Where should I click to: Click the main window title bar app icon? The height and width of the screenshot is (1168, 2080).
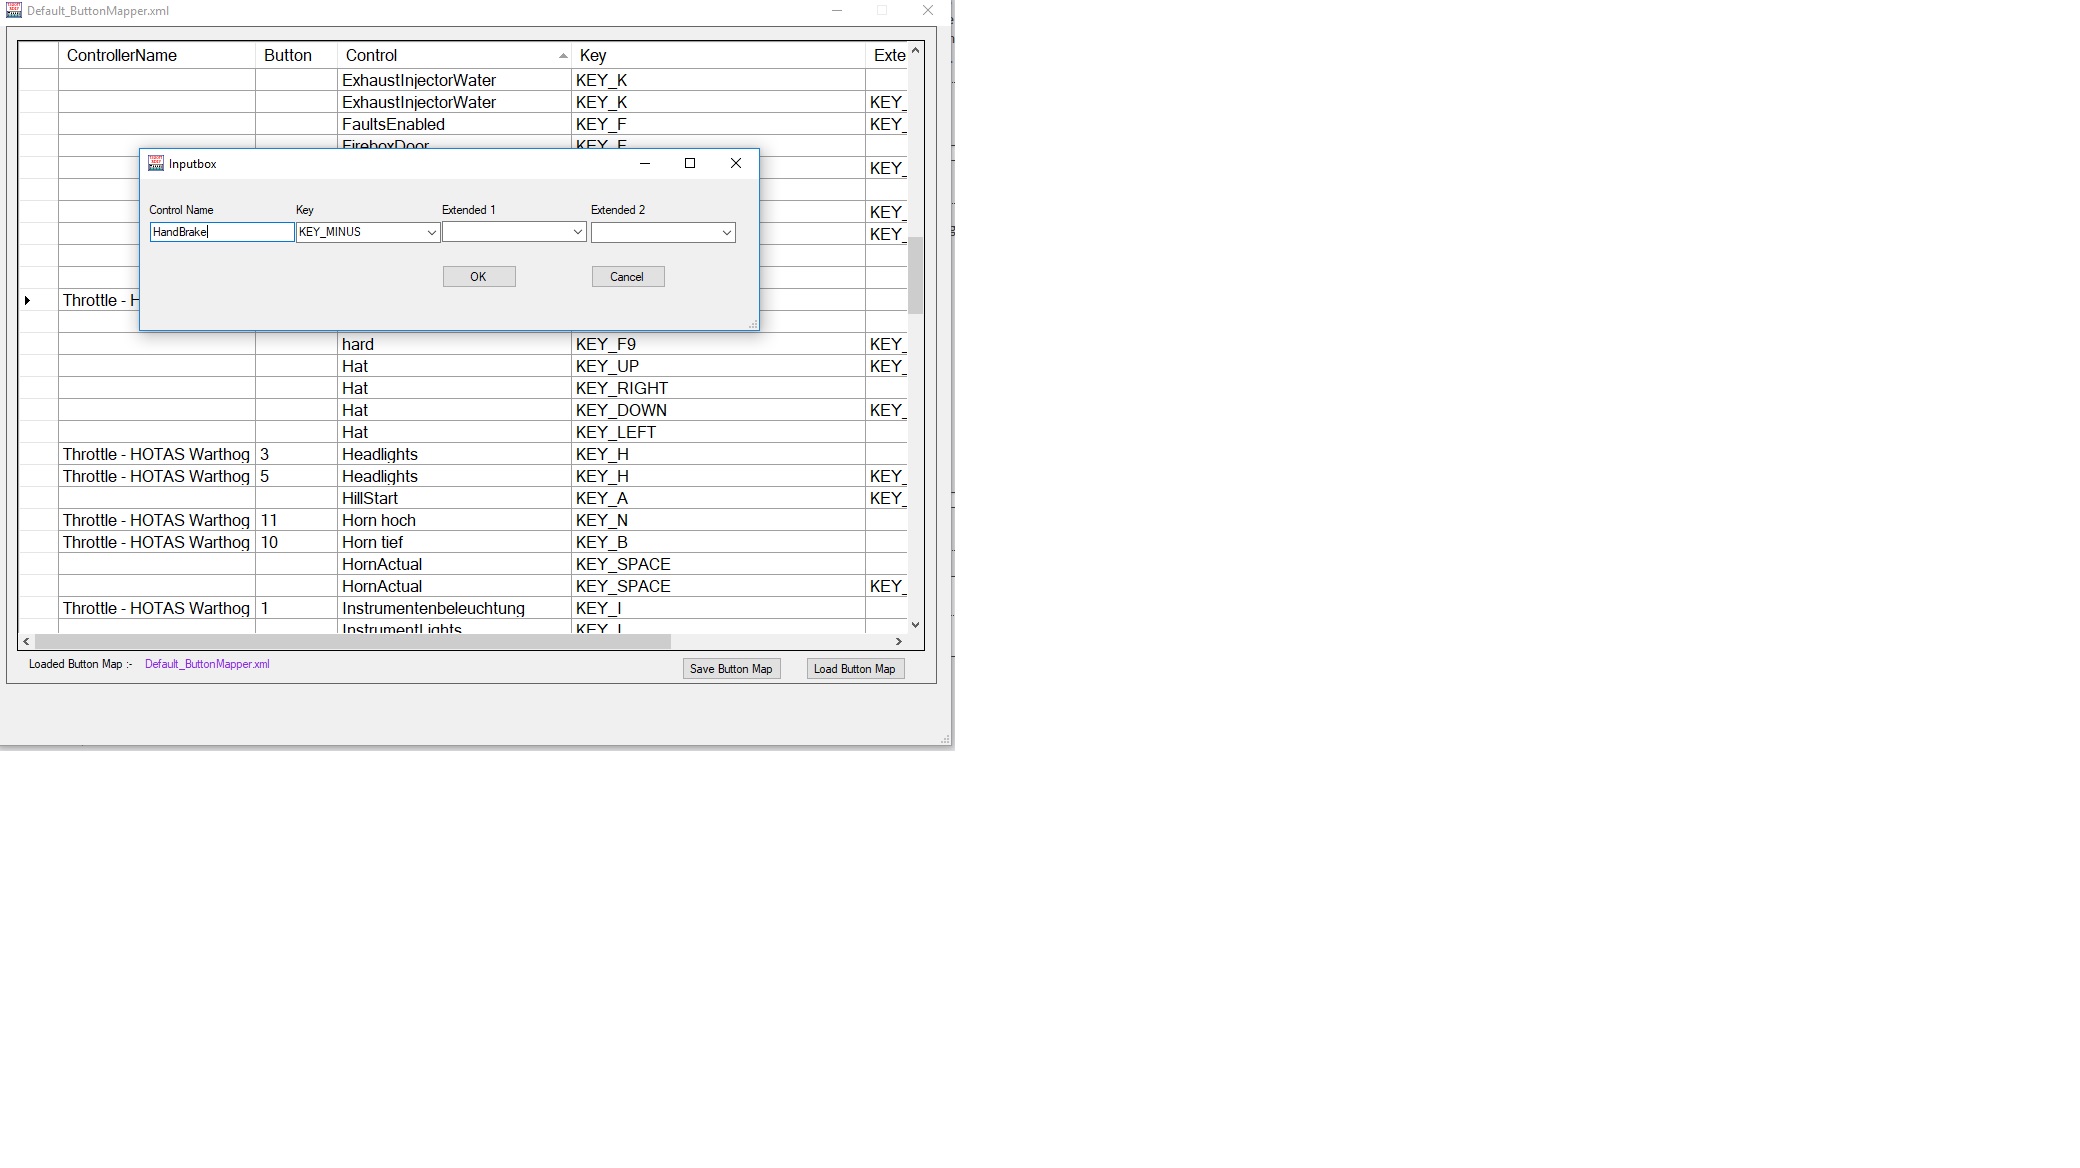point(13,11)
